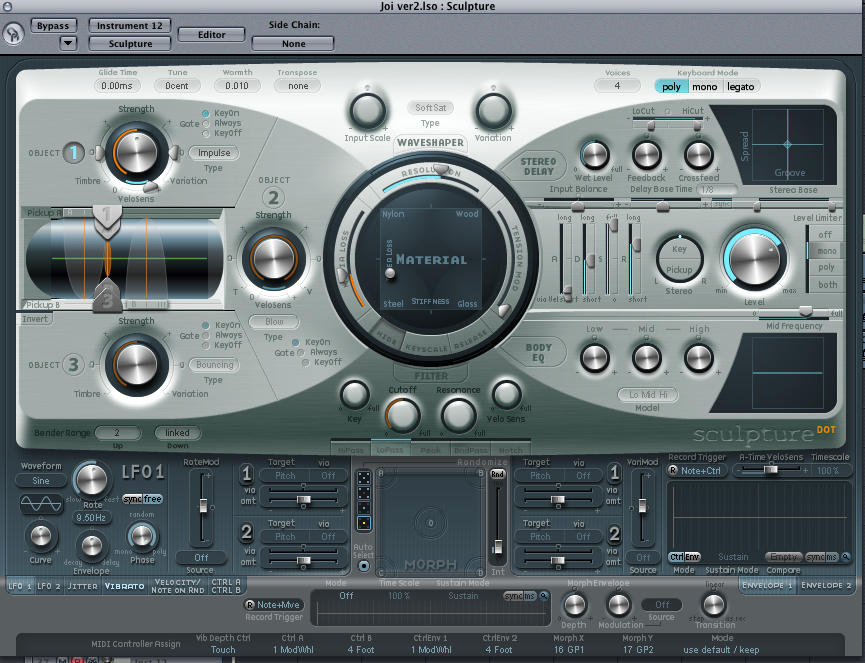Click the Object 1 Strength knob
865x663 pixels.
(x=136, y=153)
